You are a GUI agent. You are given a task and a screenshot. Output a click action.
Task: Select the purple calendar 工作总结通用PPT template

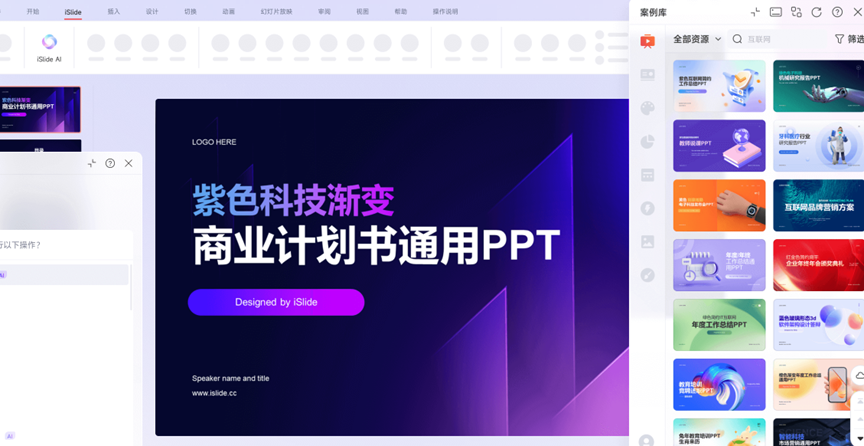tap(719, 265)
